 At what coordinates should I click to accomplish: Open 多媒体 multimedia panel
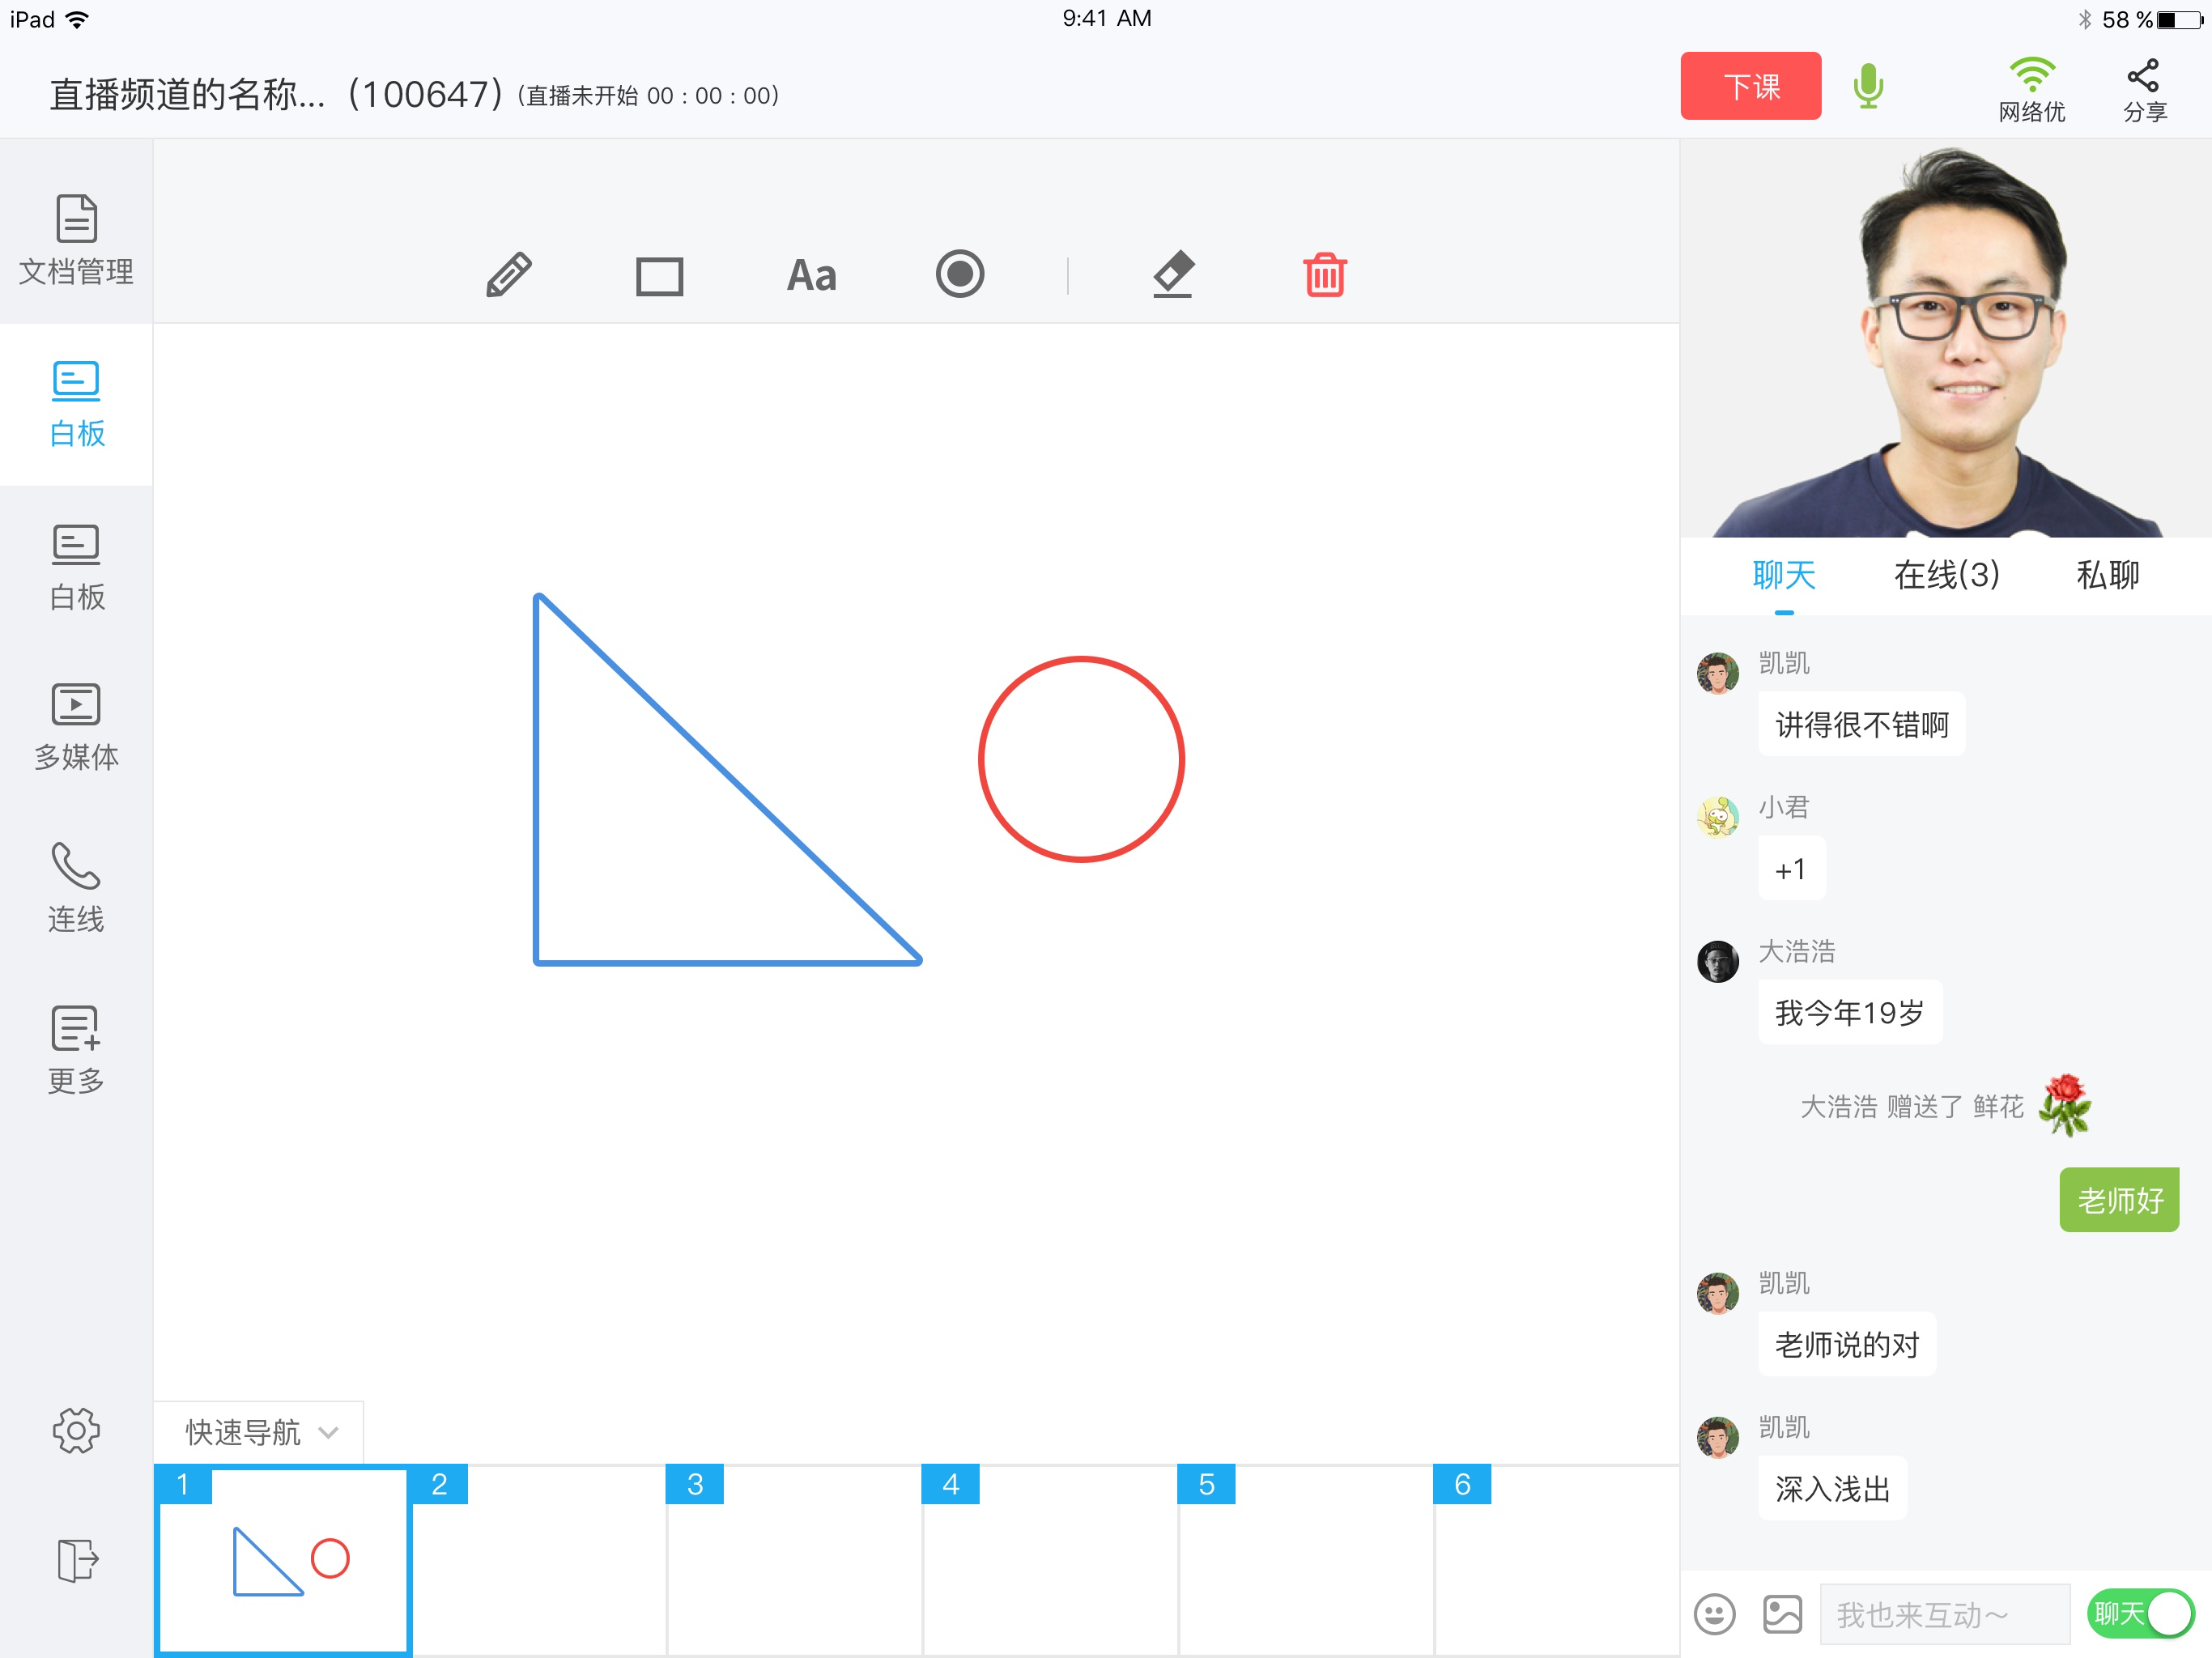point(76,727)
